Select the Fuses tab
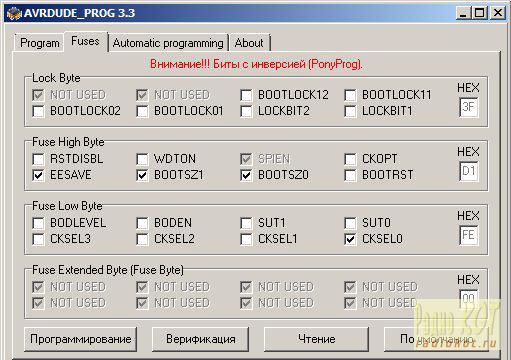This screenshot has width=511, height=360. [x=85, y=41]
